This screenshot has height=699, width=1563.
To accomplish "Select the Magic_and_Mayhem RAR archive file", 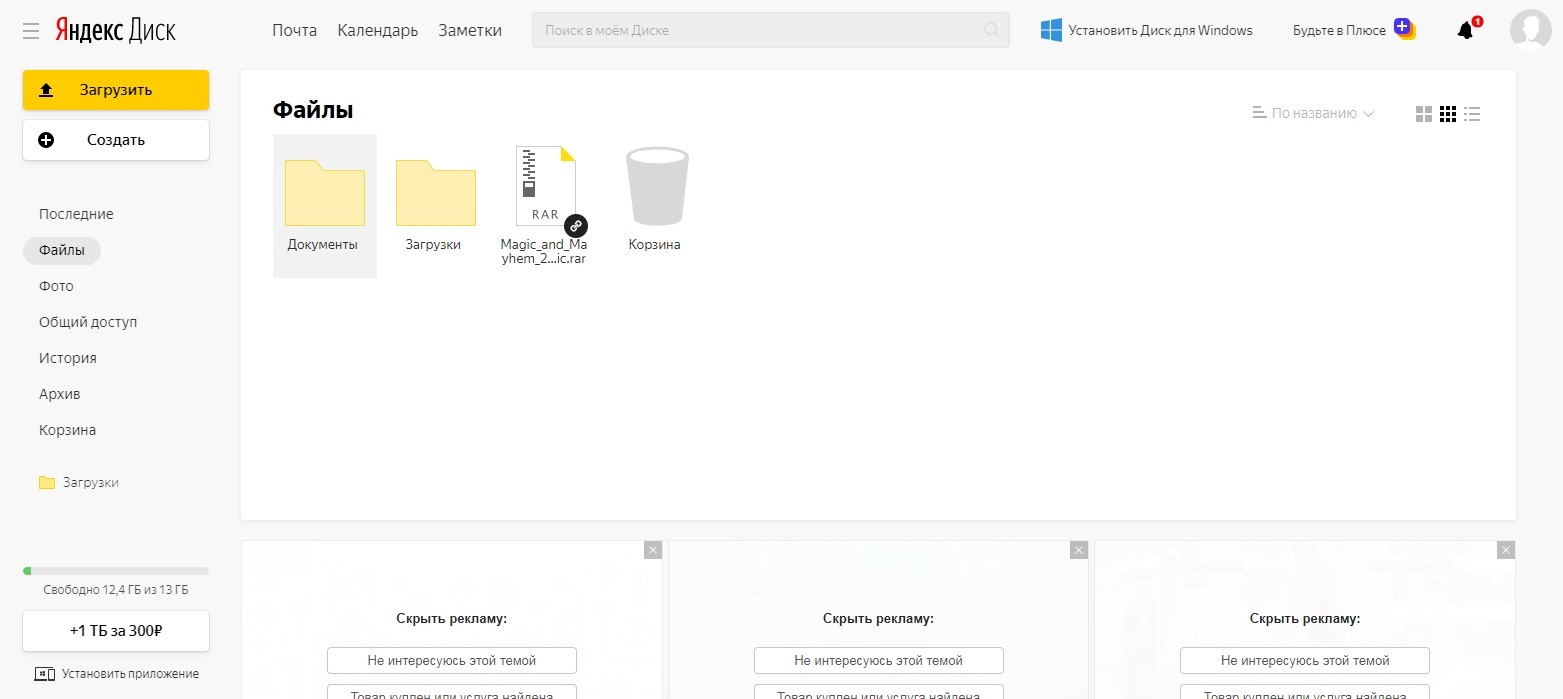I will (x=545, y=205).
